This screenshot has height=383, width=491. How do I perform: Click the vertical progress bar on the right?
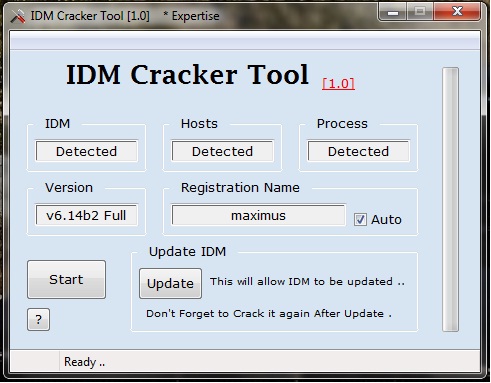coord(450,199)
